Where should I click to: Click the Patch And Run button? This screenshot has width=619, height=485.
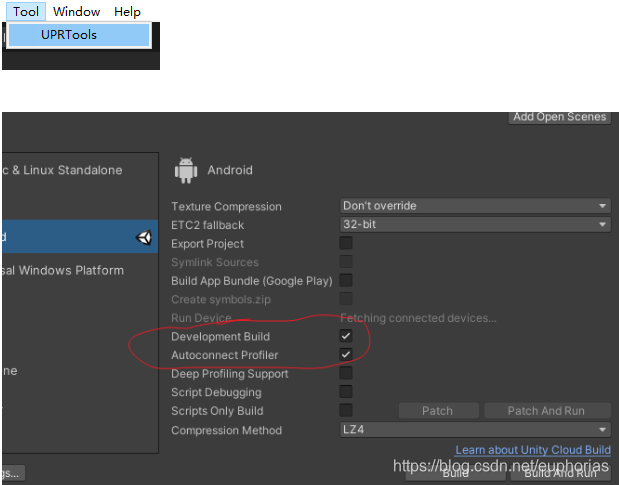pos(547,411)
